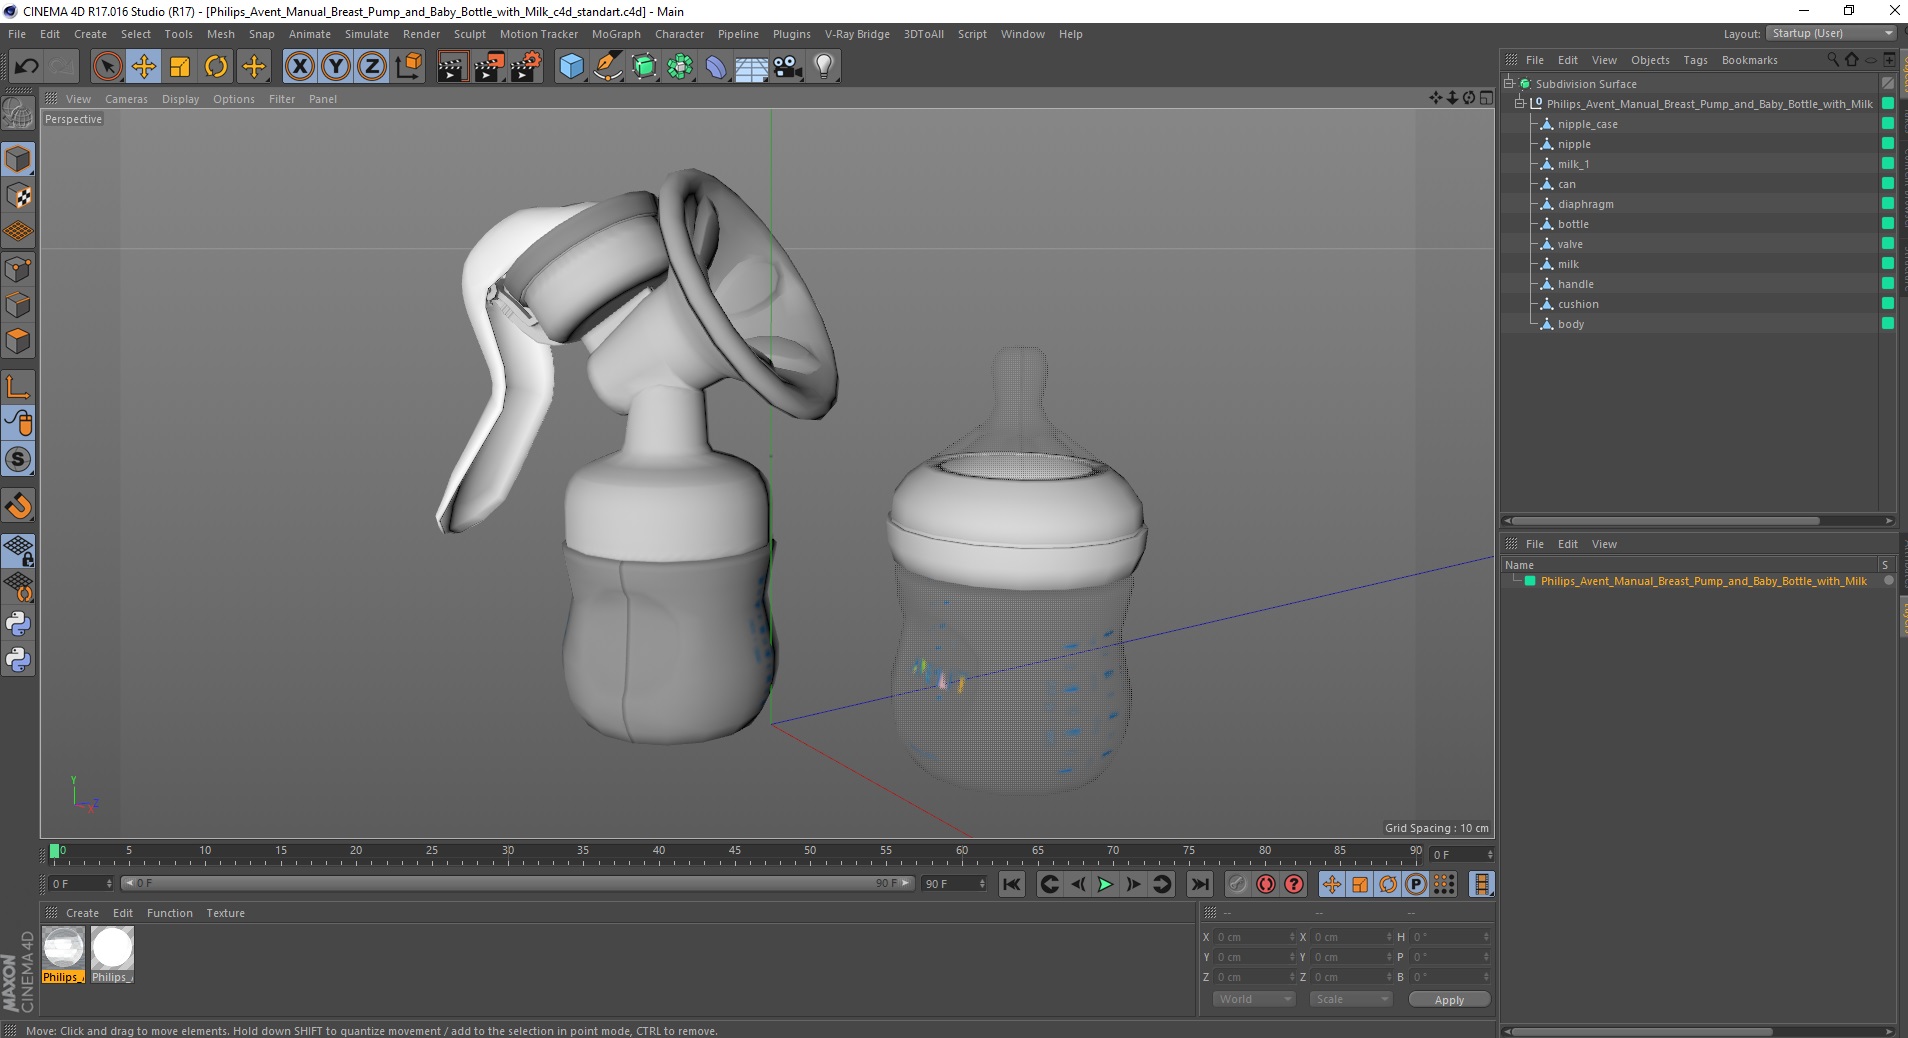The height and width of the screenshot is (1038, 1908).
Task: Enable Subdivision Surface checkmark toggle
Action: point(1888,83)
